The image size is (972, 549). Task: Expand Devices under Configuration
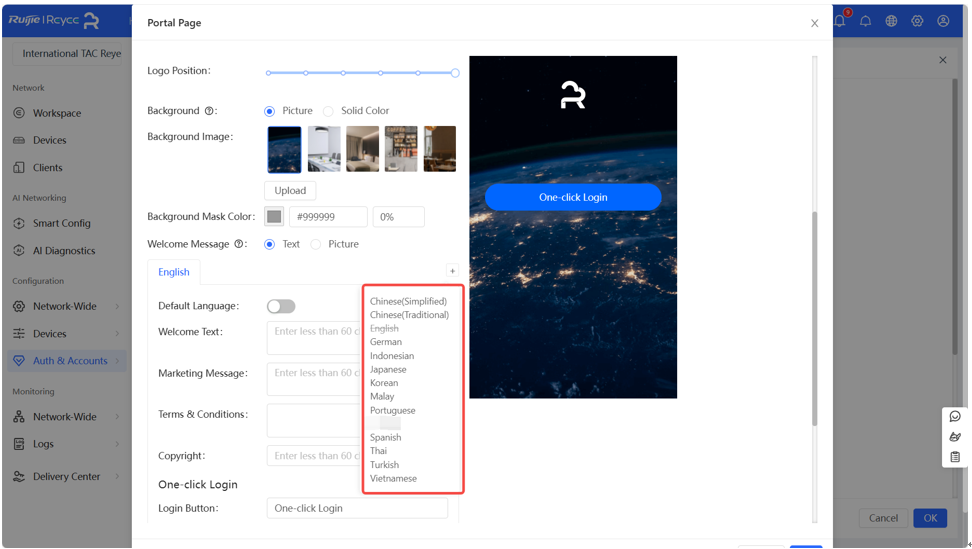click(x=117, y=333)
